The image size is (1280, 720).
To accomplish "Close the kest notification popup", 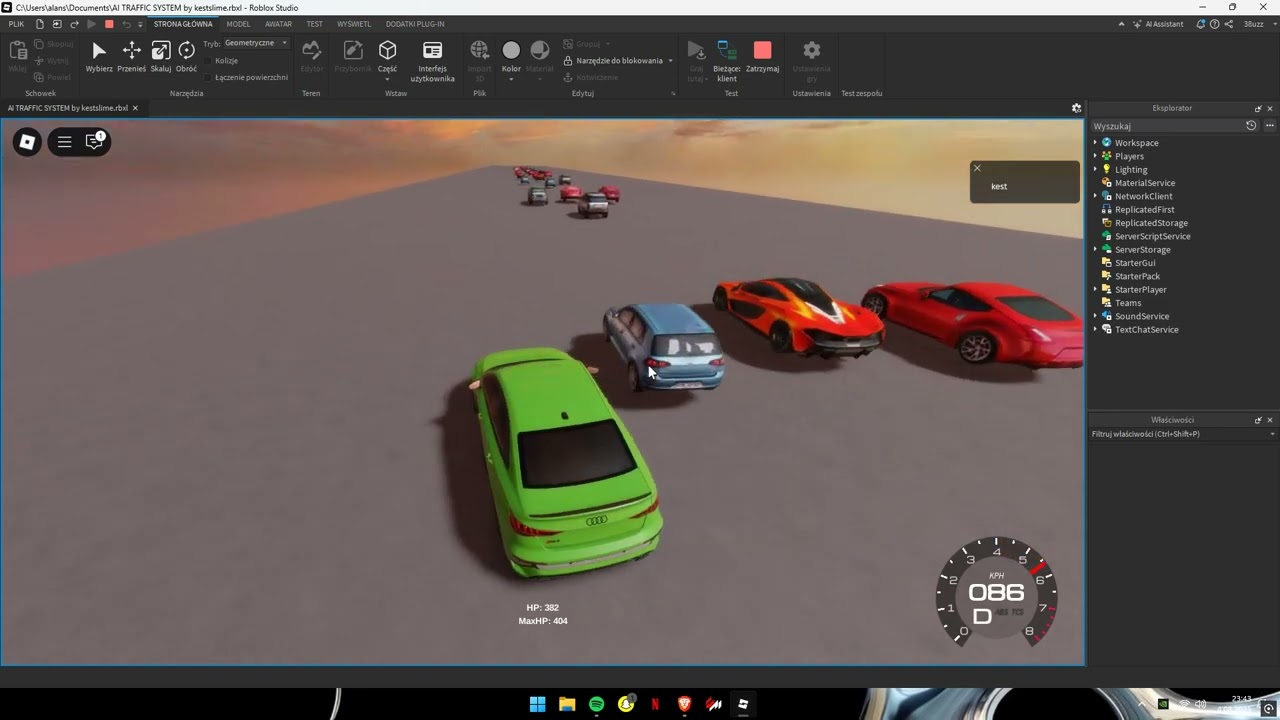I will [x=977, y=168].
